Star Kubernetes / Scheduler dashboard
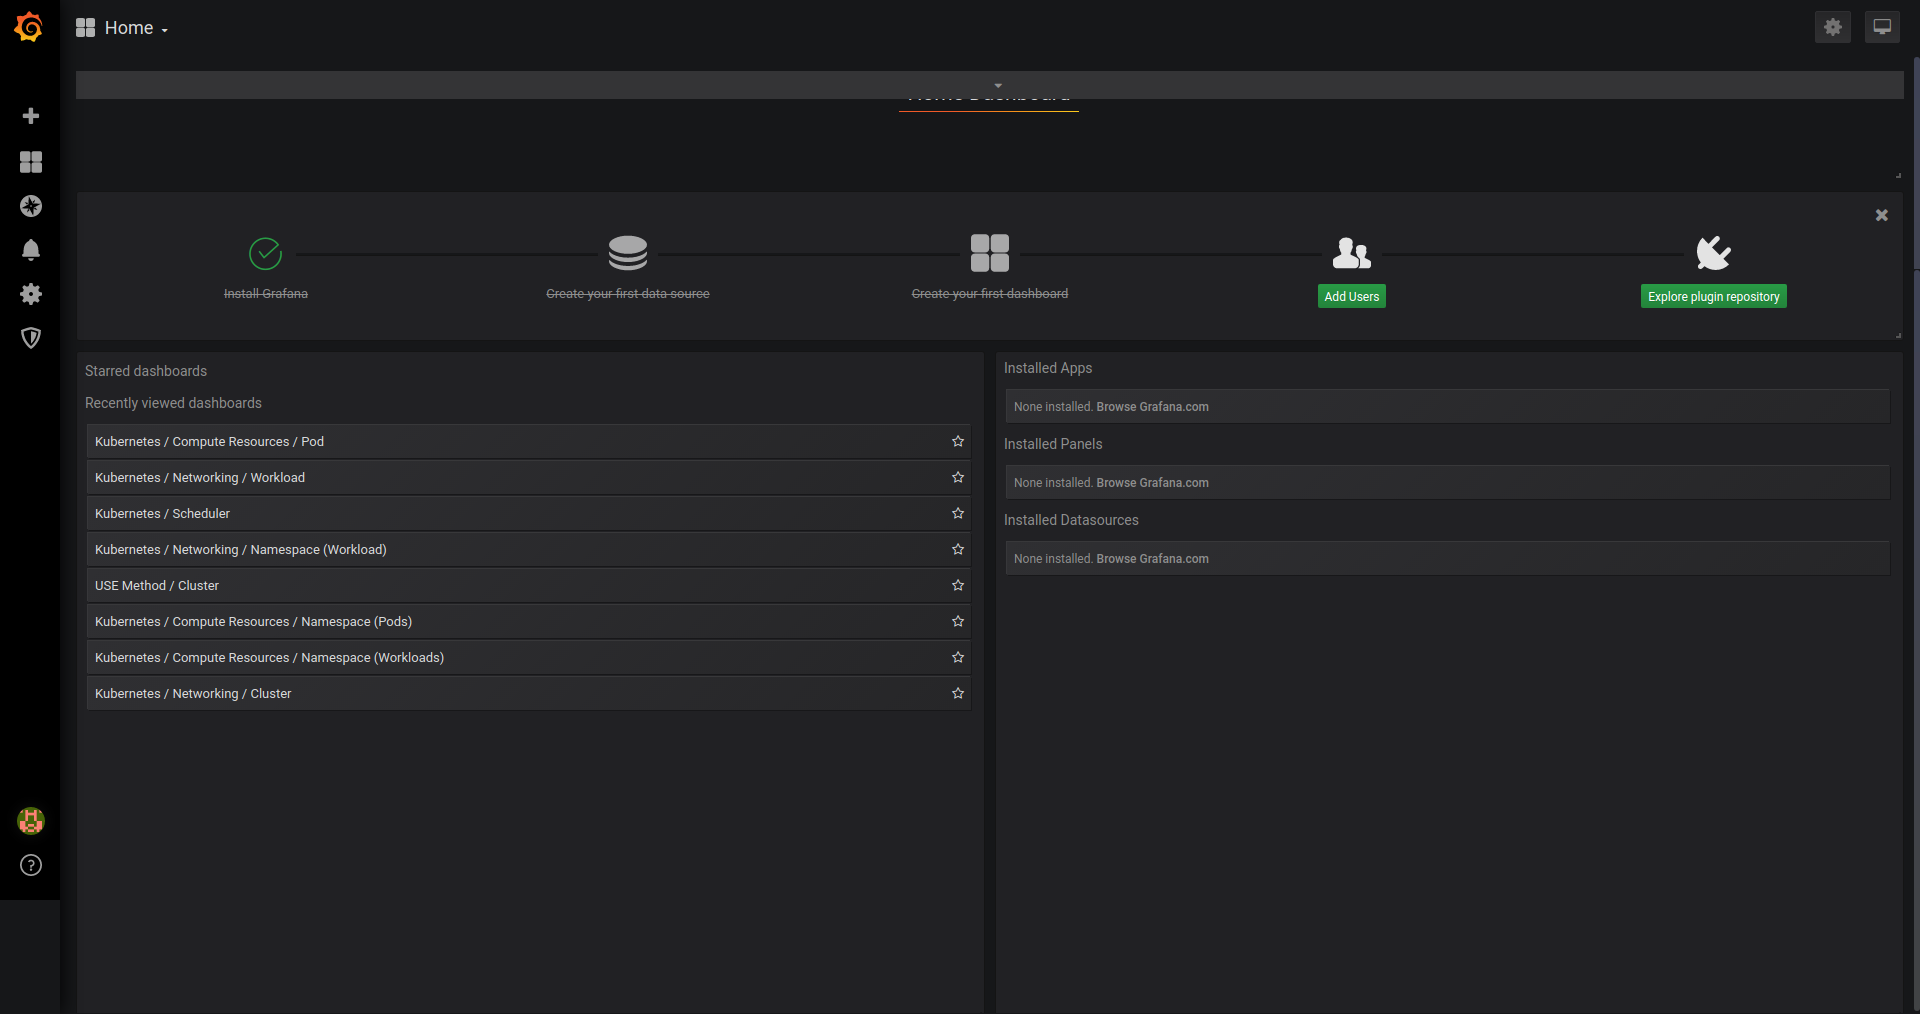Viewport: 1920px width, 1014px height. coord(958,513)
